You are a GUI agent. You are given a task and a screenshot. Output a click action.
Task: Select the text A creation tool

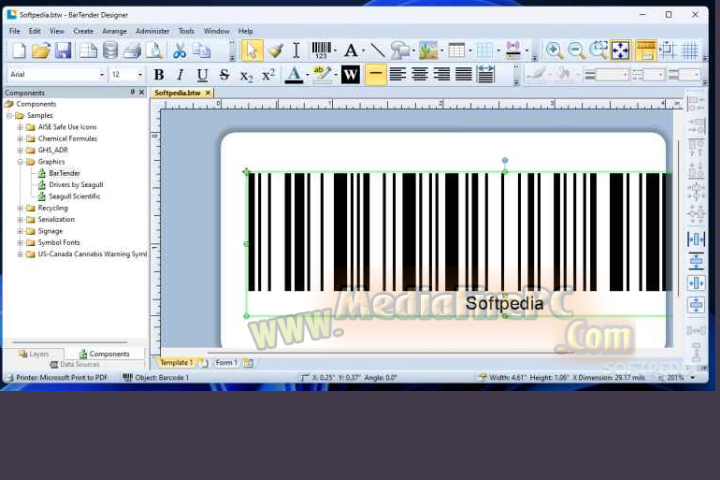(351, 51)
